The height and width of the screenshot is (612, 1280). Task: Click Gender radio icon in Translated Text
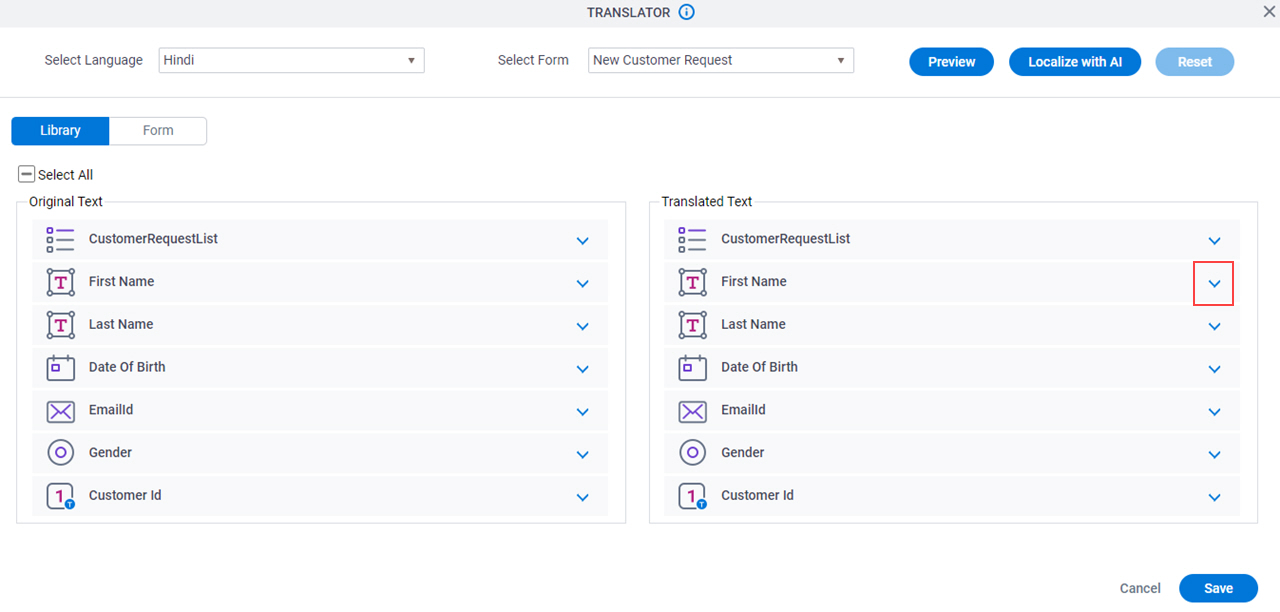click(693, 453)
